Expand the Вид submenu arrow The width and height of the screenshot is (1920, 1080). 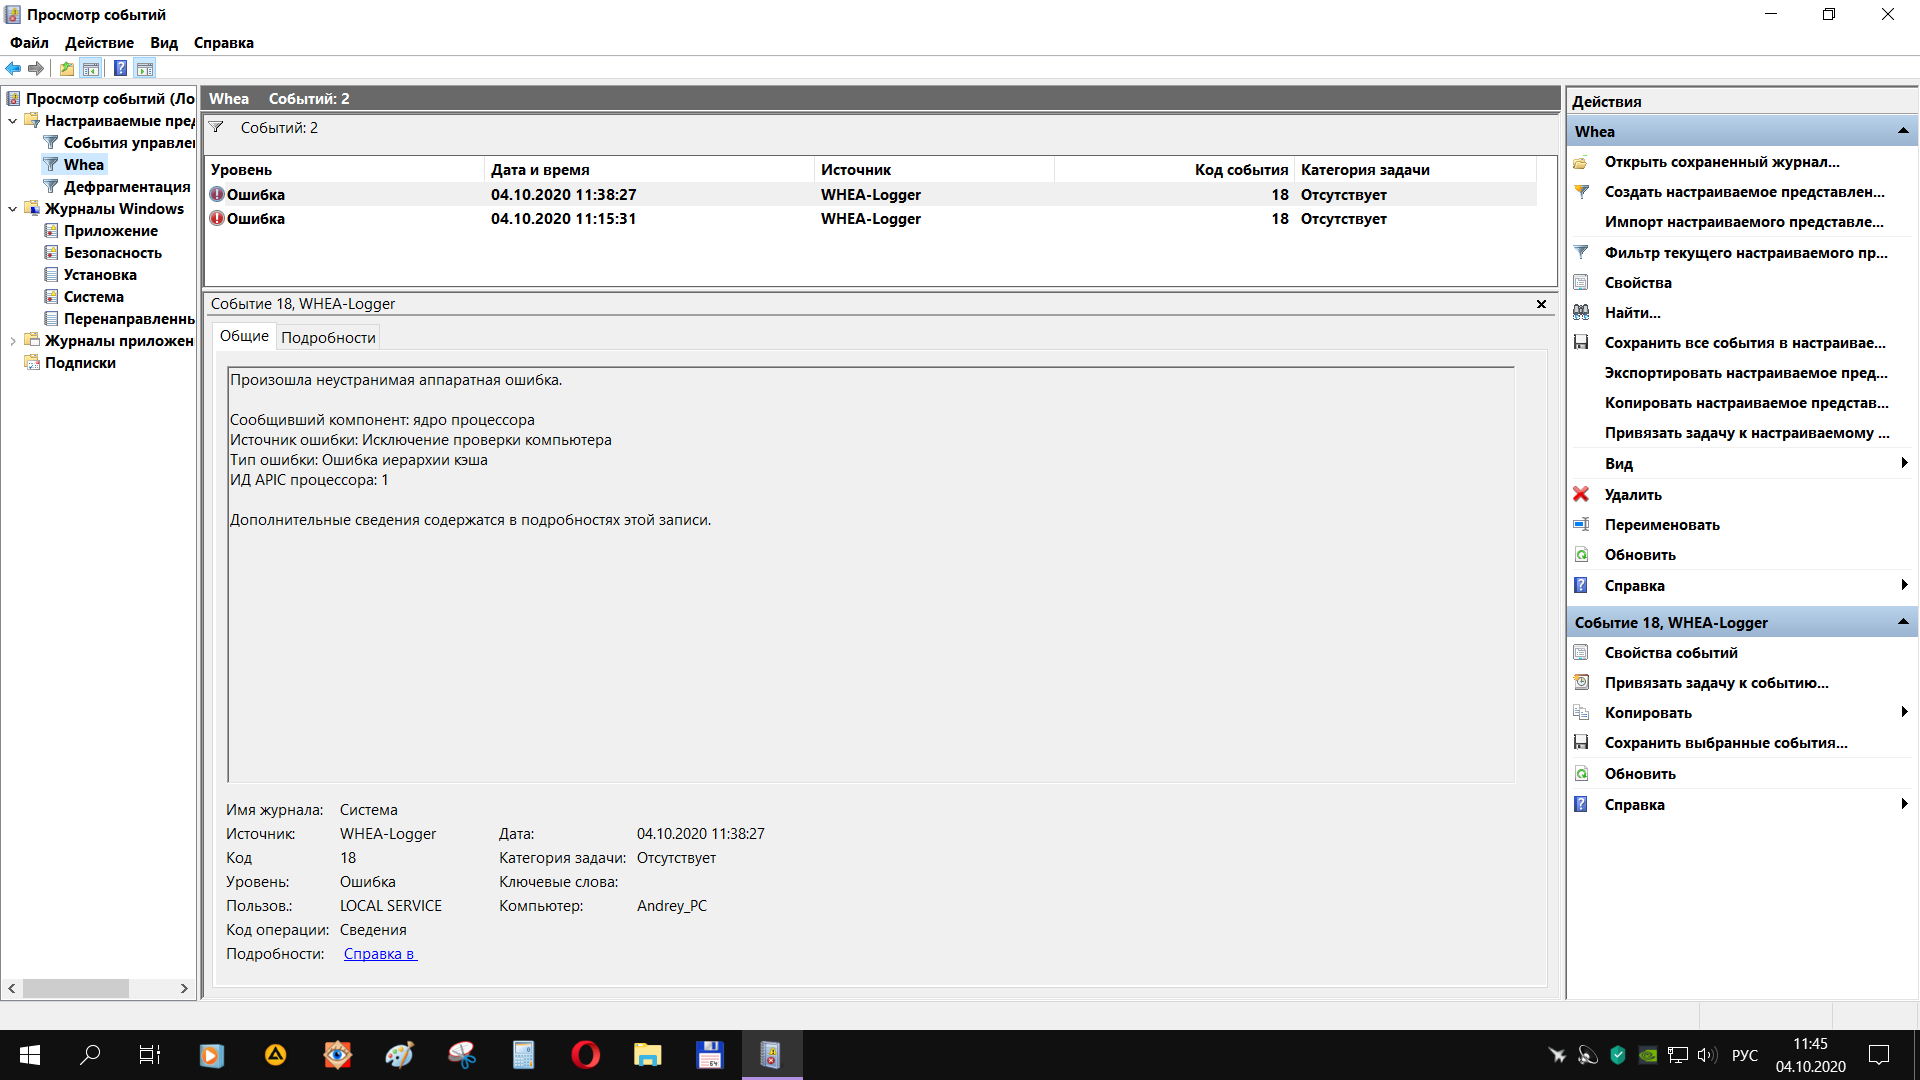click(x=1904, y=463)
